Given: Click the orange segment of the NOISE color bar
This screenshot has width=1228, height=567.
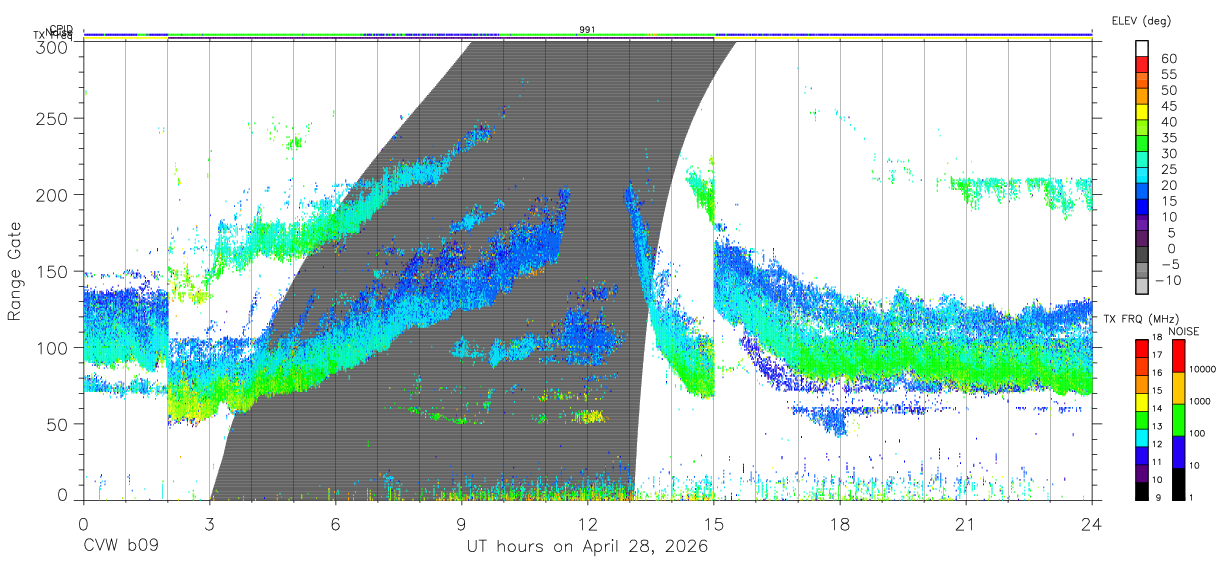Looking at the screenshot, I should click(x=1177, y=388).
